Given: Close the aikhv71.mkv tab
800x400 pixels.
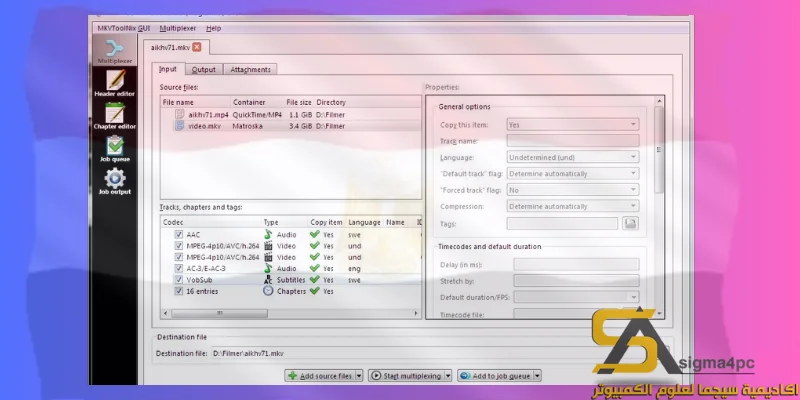Looking at the screenshot, I should pyautogui.click(x=196, y=47).
